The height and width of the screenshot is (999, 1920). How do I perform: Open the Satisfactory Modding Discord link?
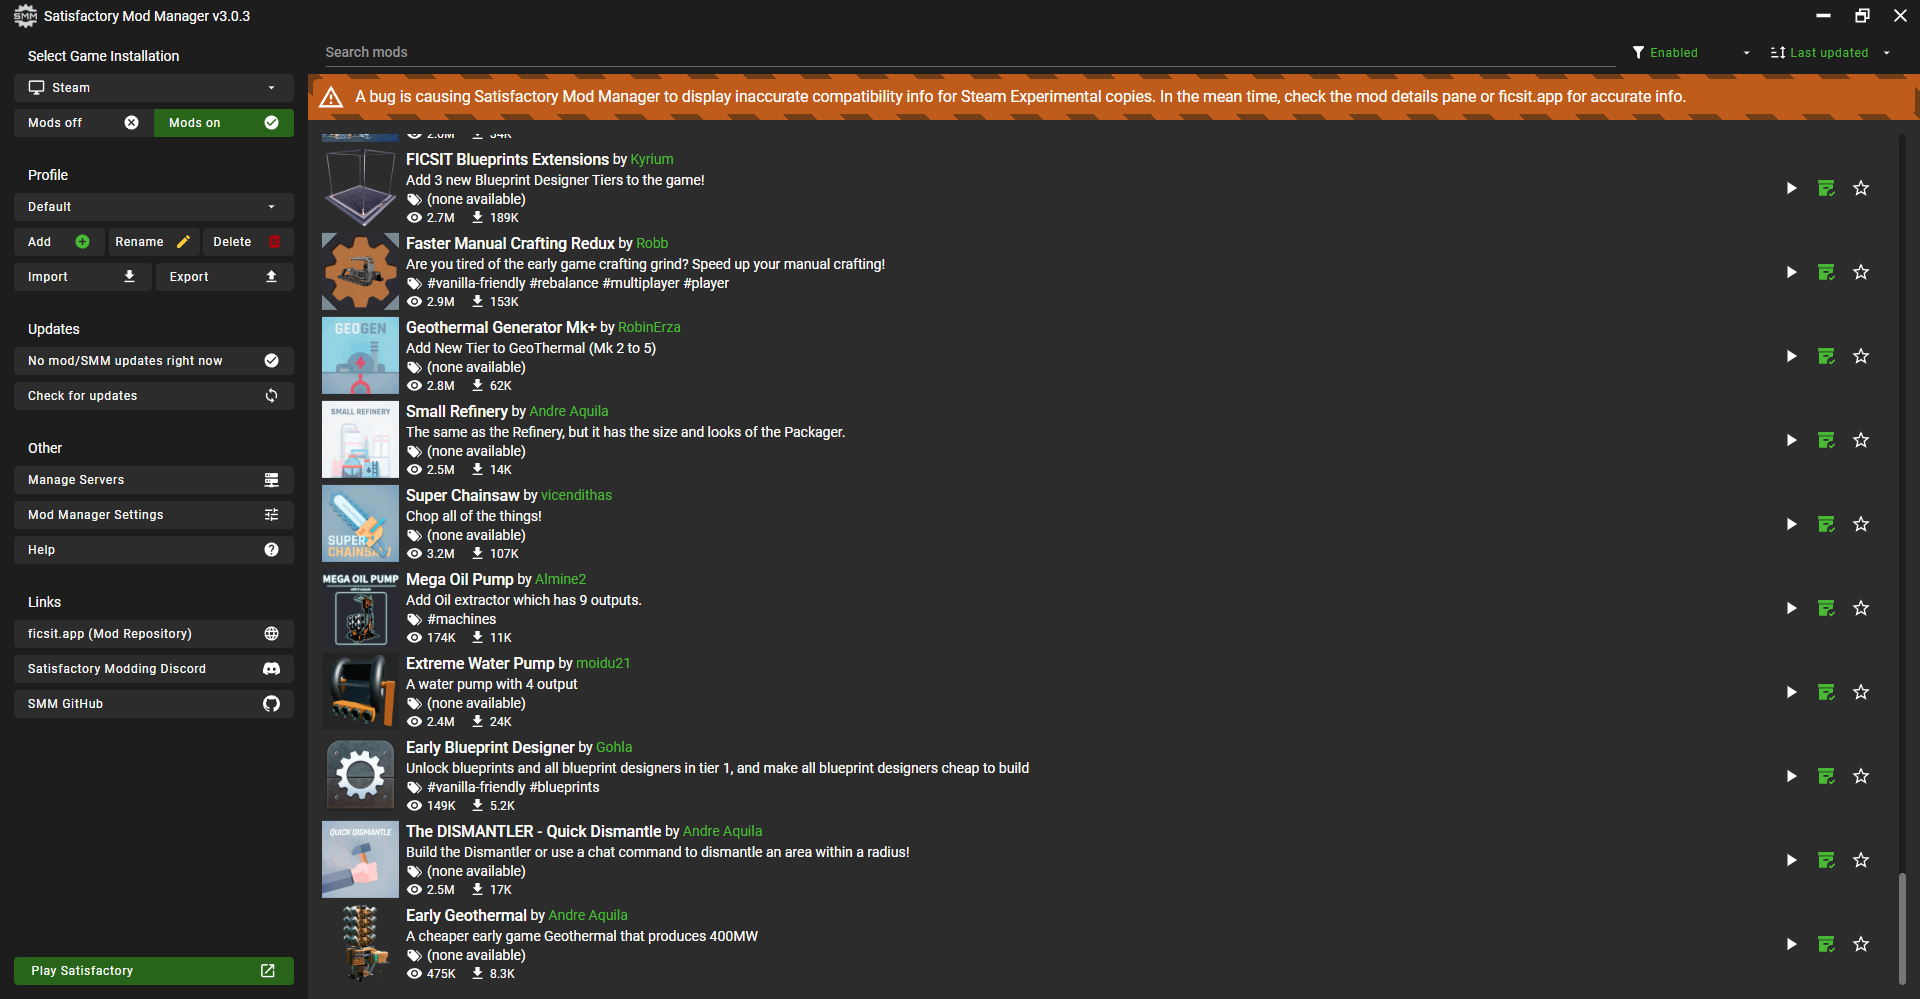(x=154, y=669)
